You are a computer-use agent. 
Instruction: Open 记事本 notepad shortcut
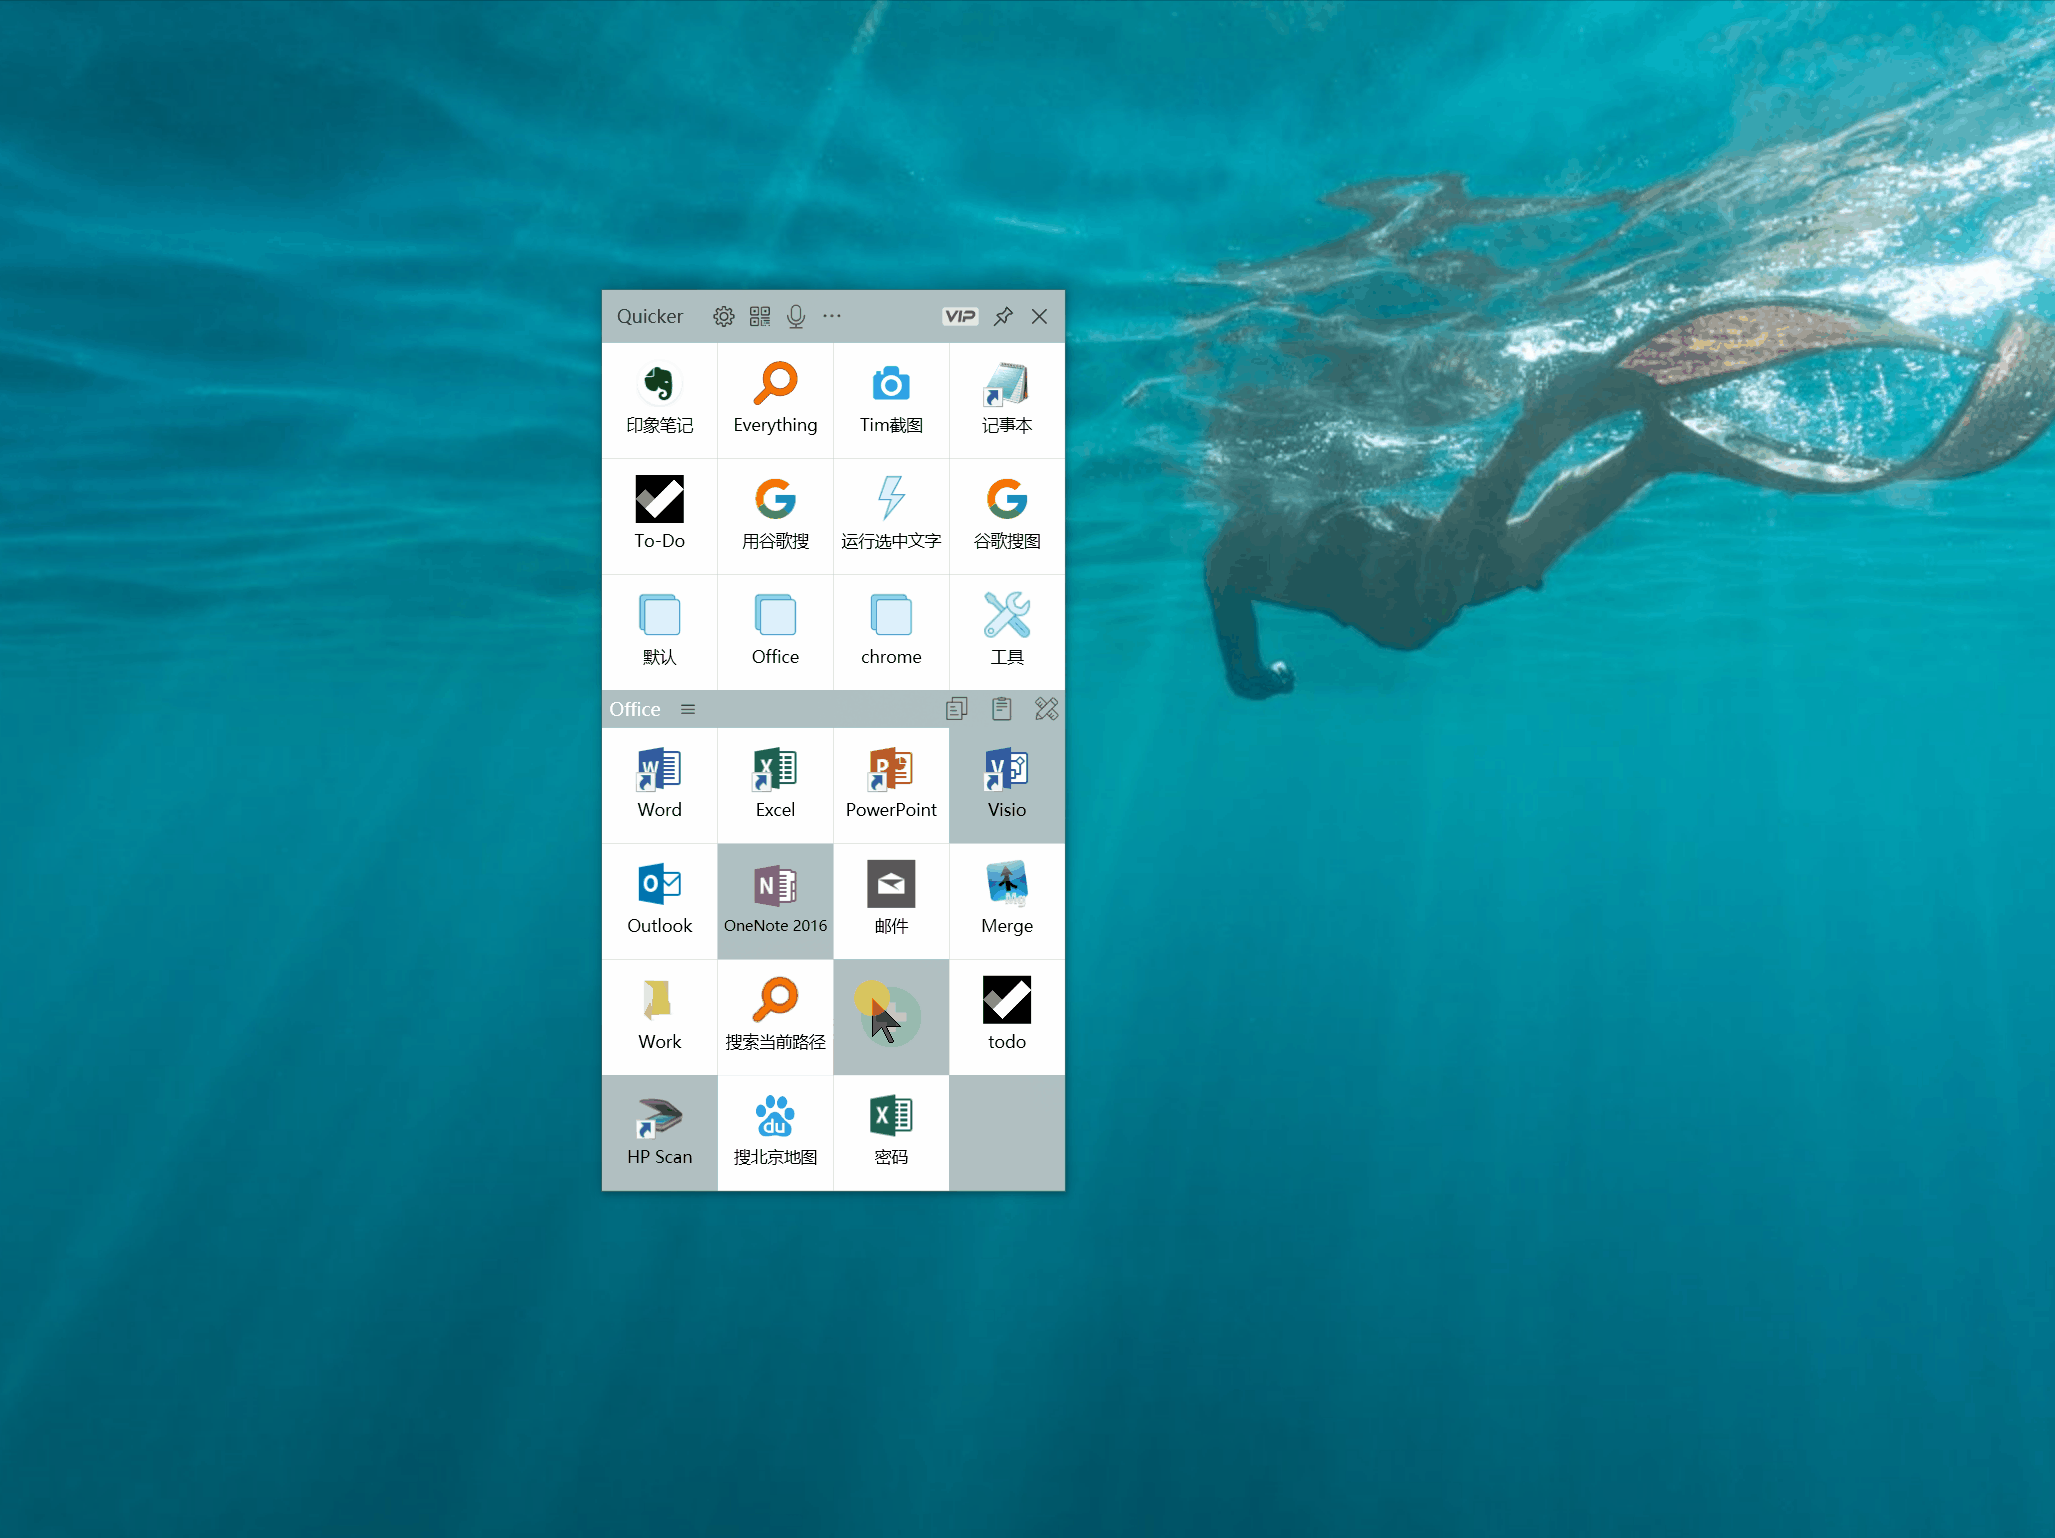(x=1007, y=401)
